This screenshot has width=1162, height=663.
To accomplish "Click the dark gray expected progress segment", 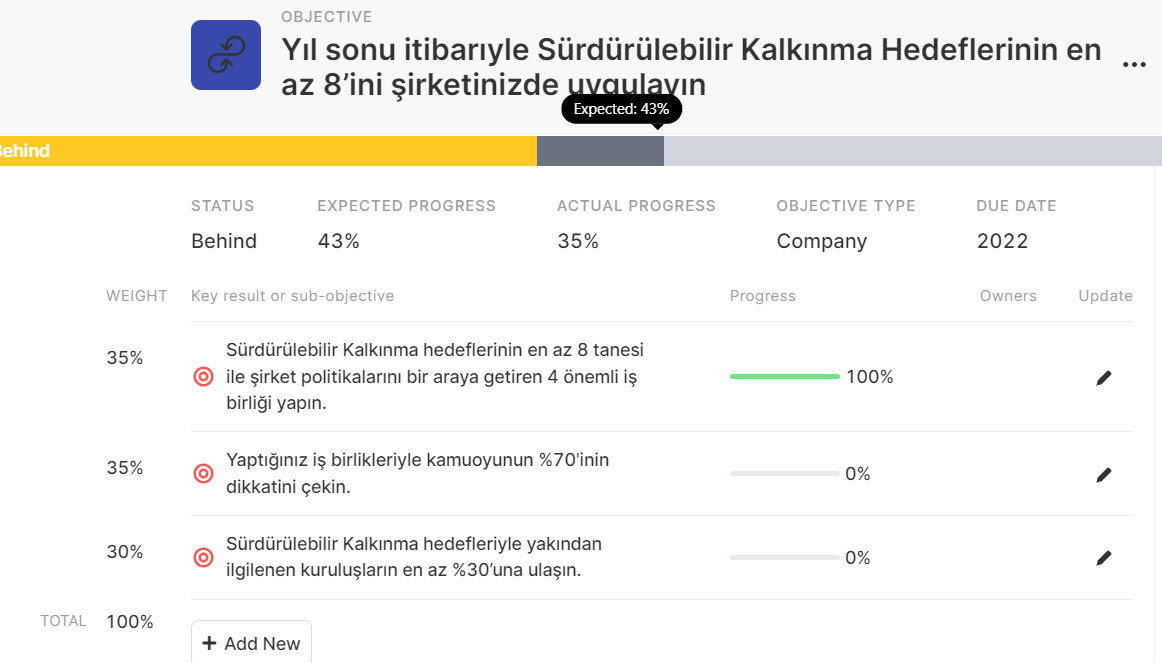I will coord(600,151).
